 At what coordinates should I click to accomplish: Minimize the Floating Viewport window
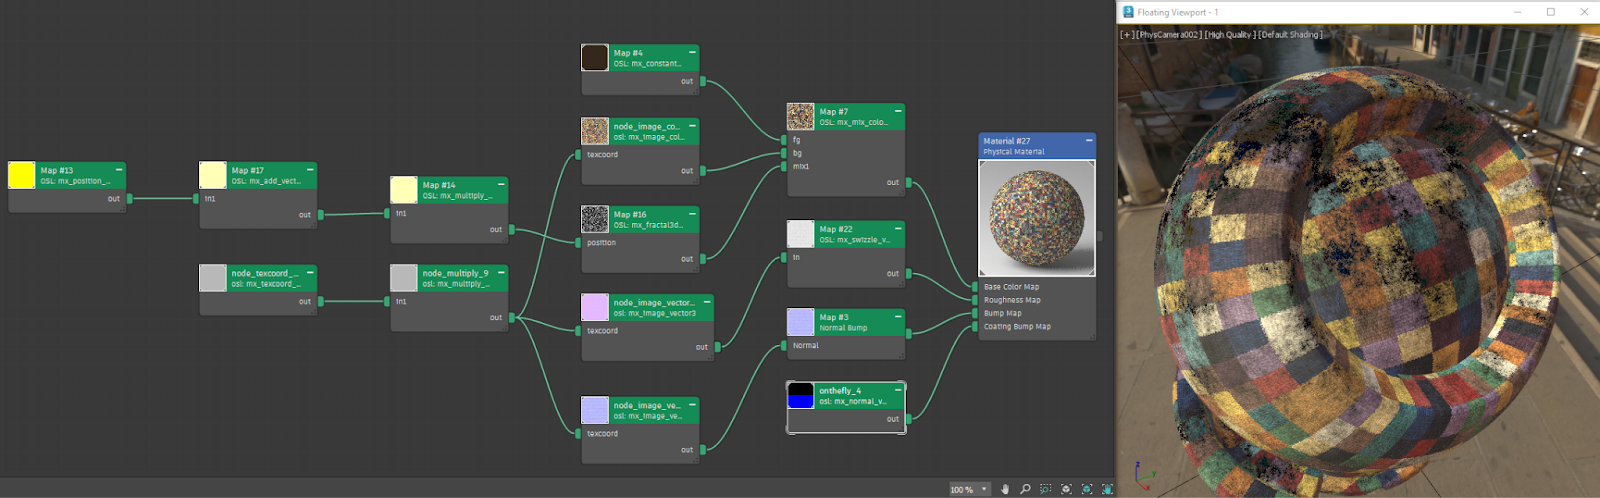1517,12
